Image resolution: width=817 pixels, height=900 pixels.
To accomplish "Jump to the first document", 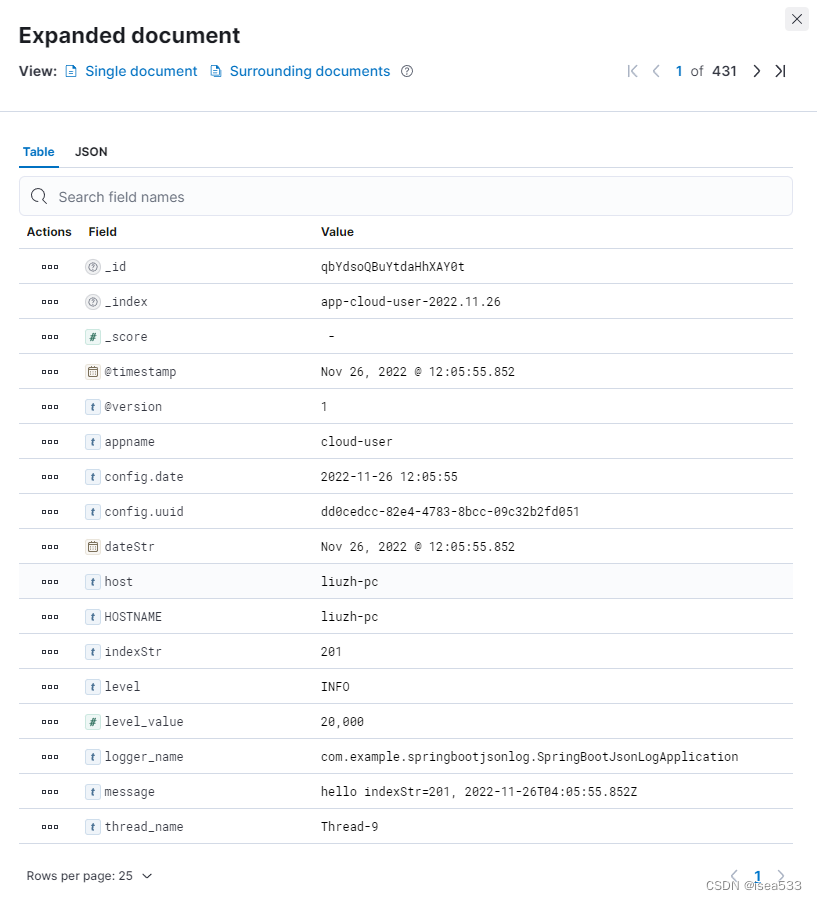I will click(x=632, y=71).
